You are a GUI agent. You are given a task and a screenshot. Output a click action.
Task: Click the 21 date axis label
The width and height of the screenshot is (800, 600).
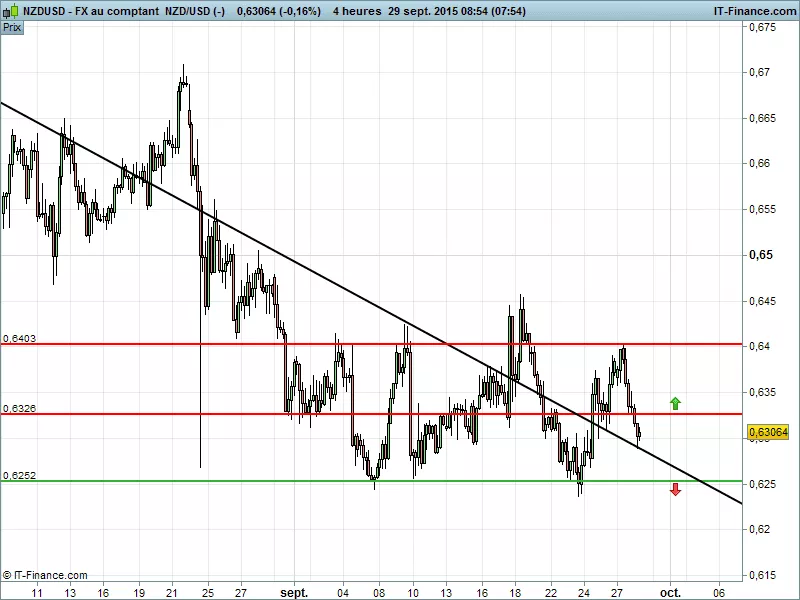[172, 593]
